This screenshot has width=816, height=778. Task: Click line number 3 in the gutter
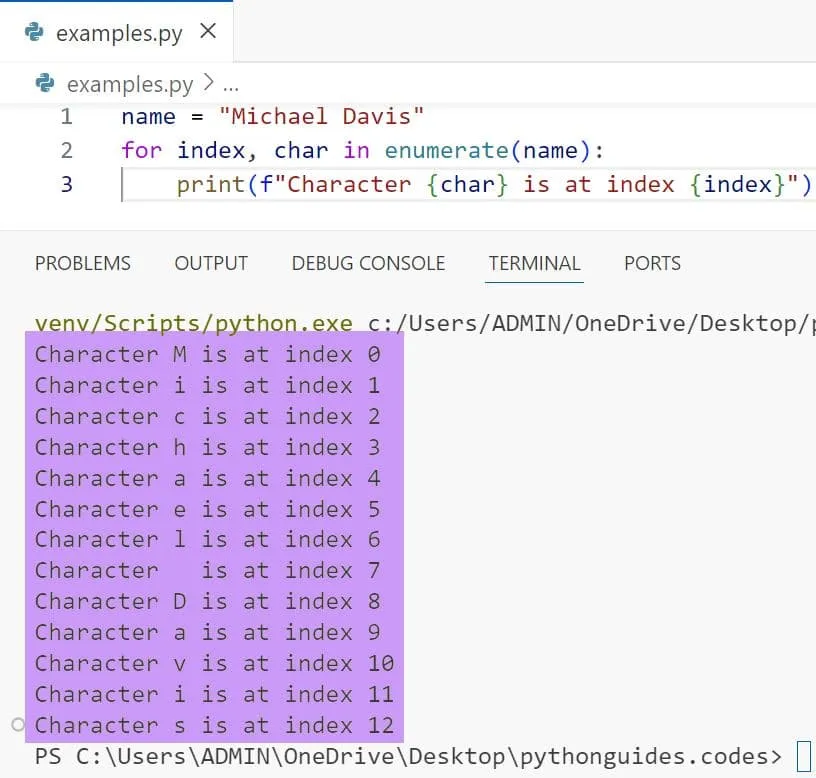pos(66,184)
